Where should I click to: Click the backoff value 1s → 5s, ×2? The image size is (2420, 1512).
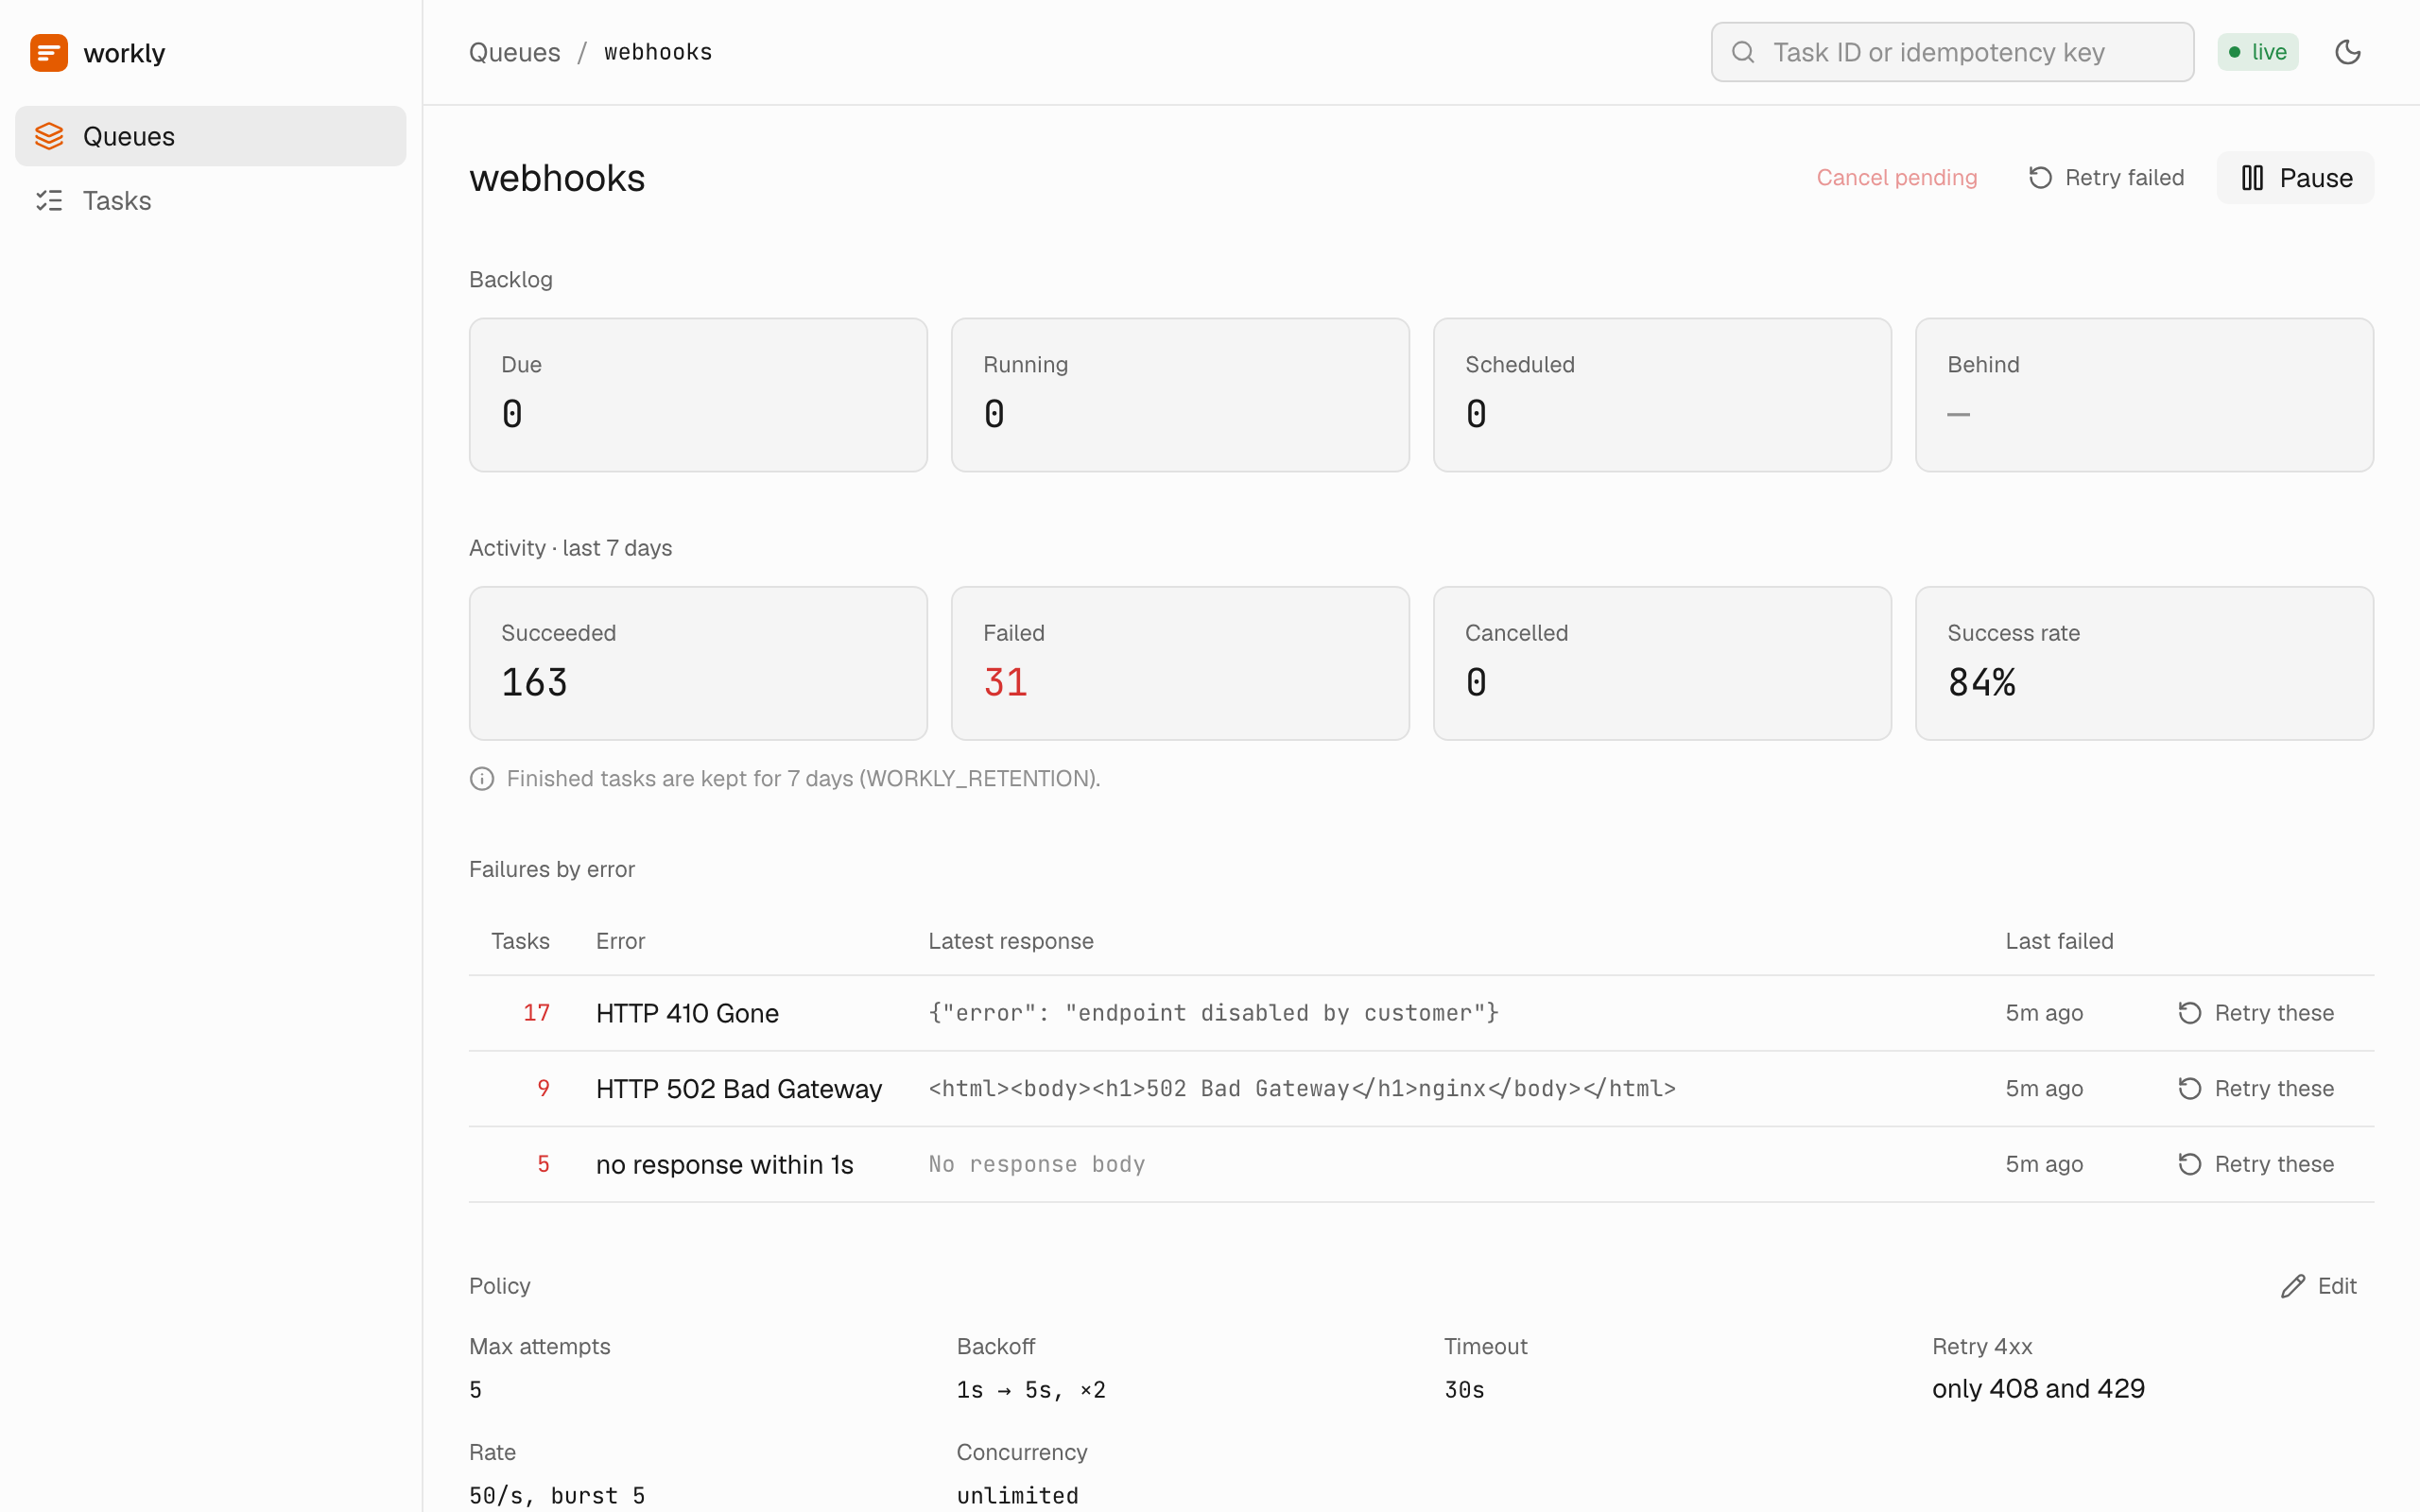(x=1031, y=1390)
